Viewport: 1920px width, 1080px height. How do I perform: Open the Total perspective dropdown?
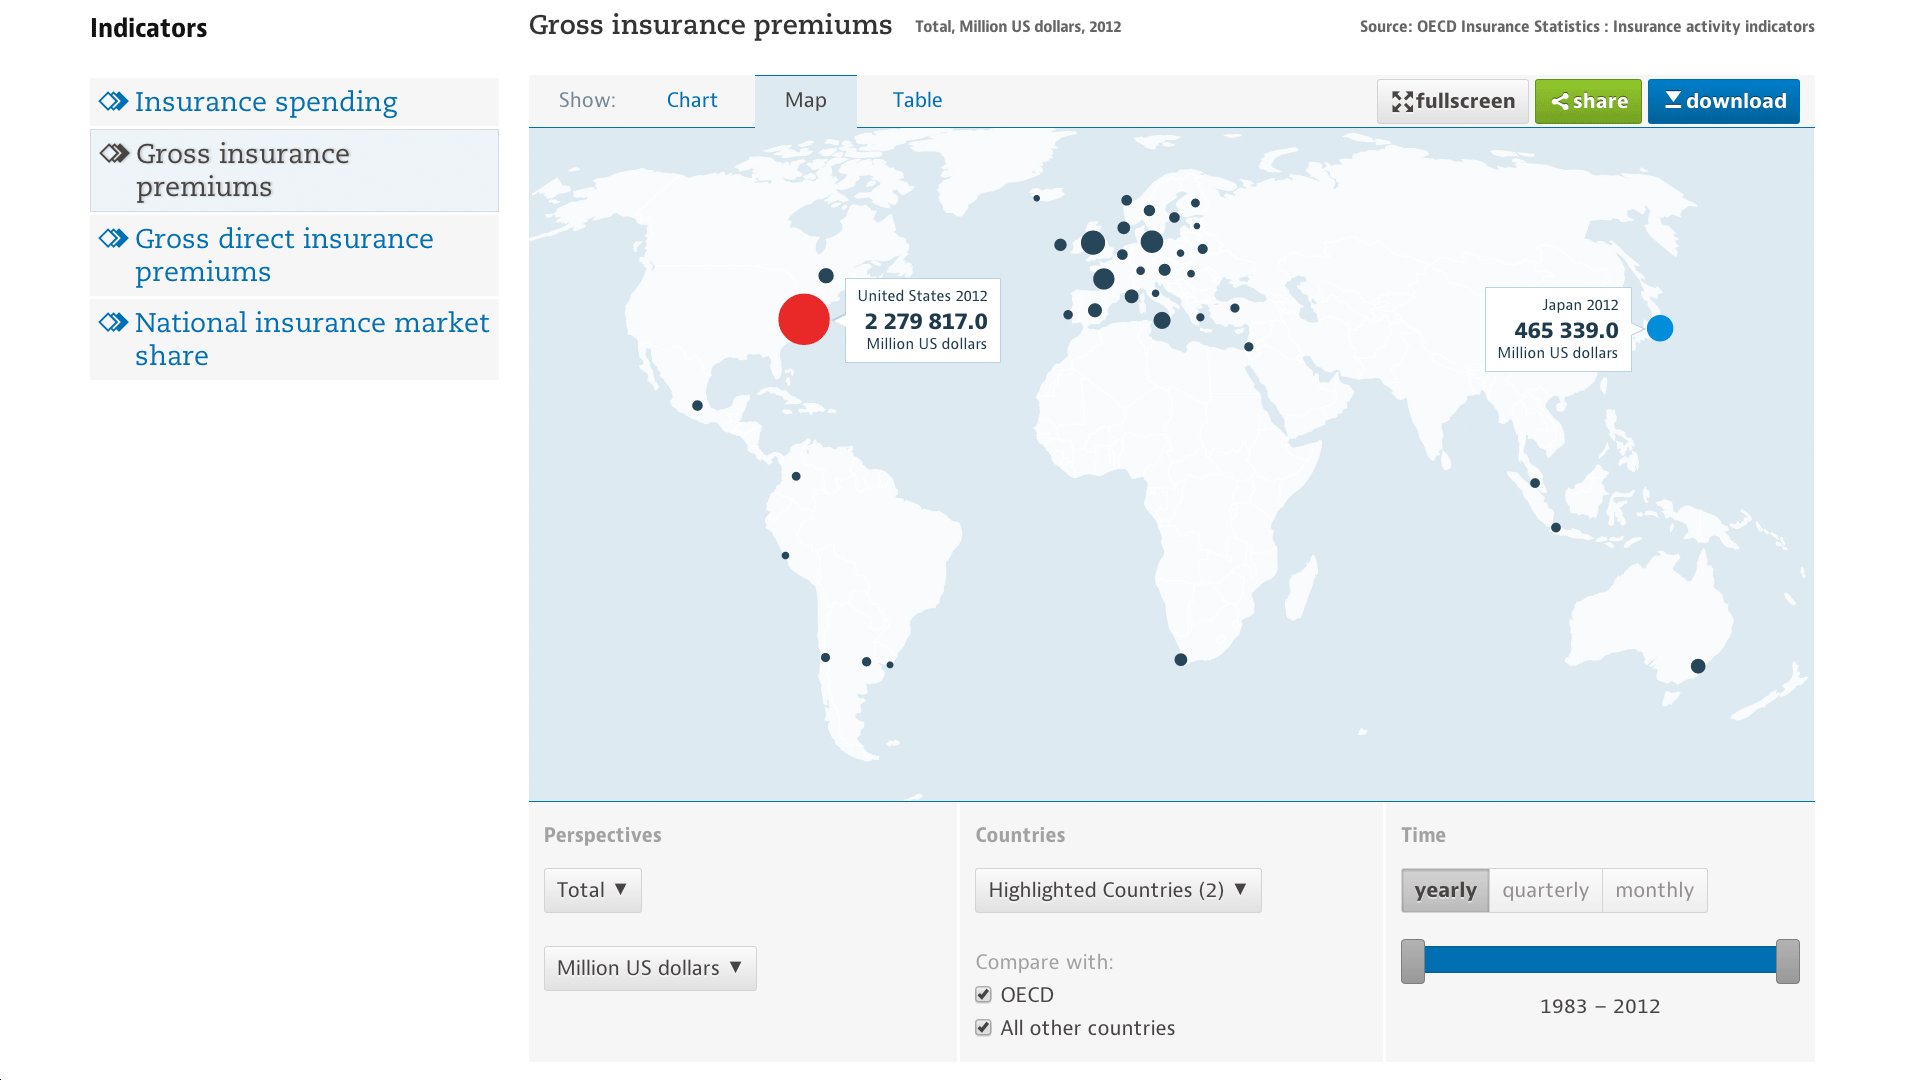click(x=592, y=891)
